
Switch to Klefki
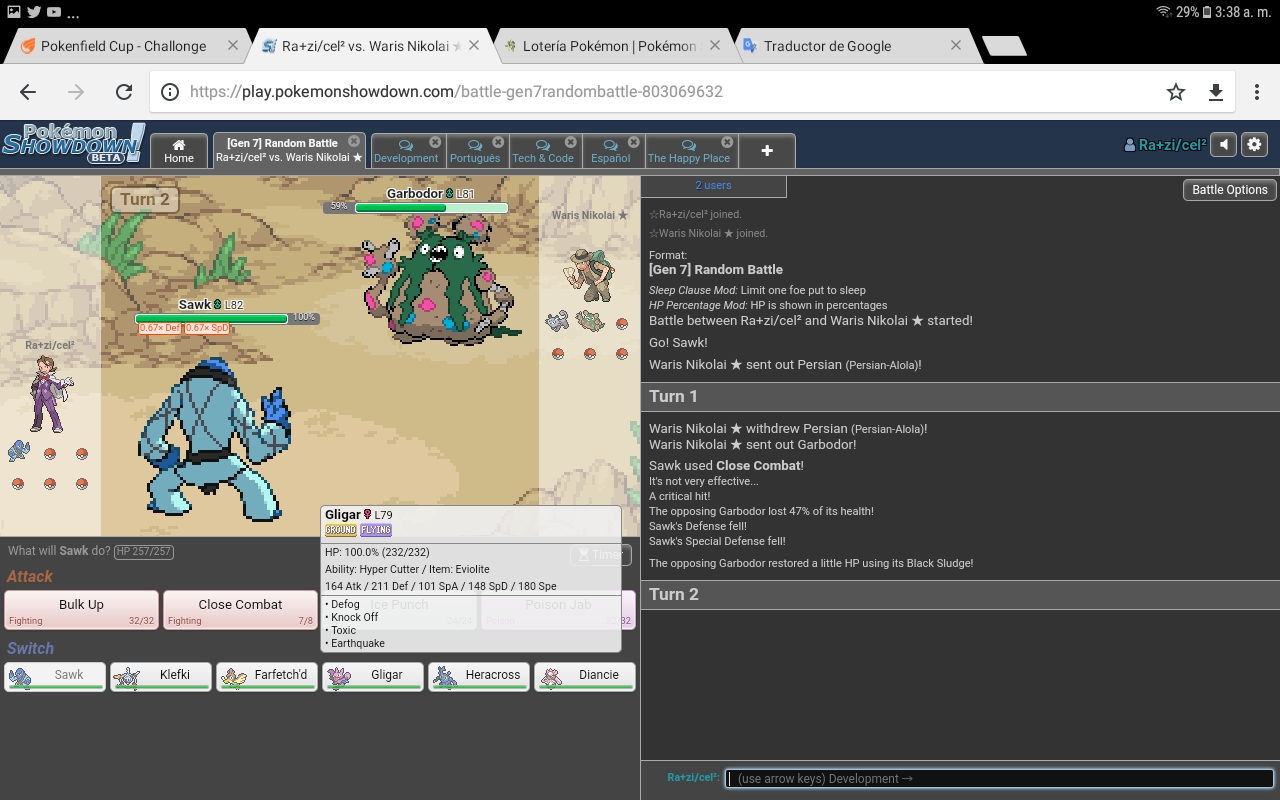pos(161,676)
